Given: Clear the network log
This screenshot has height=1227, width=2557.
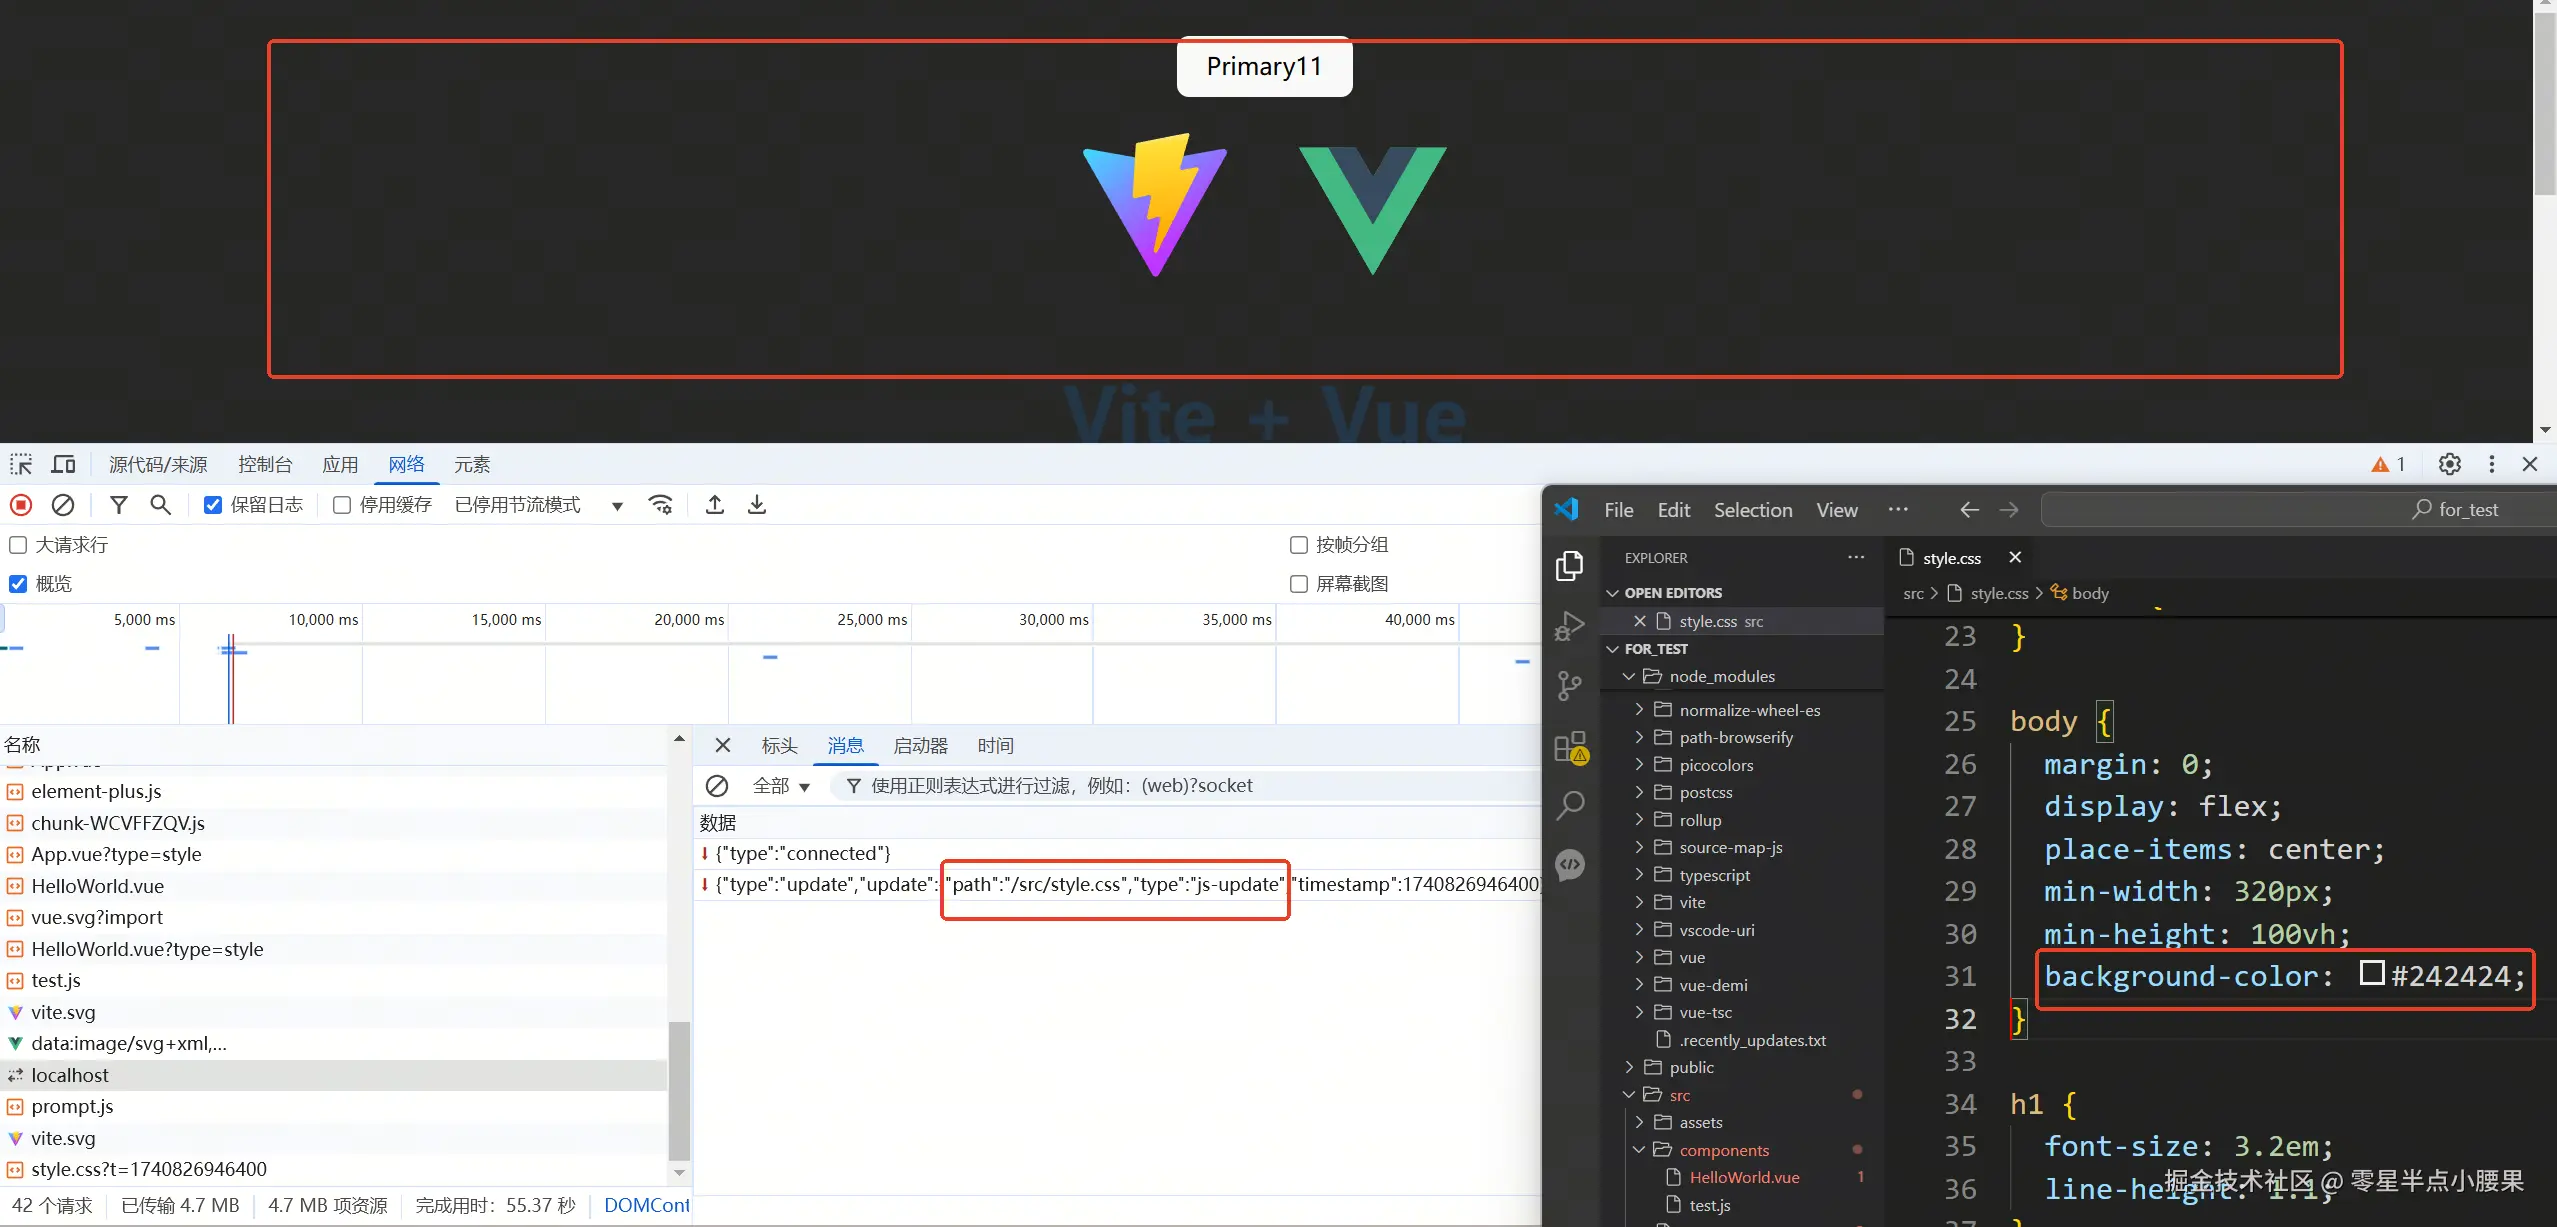Looking at the screenshot, I should 63,505.
